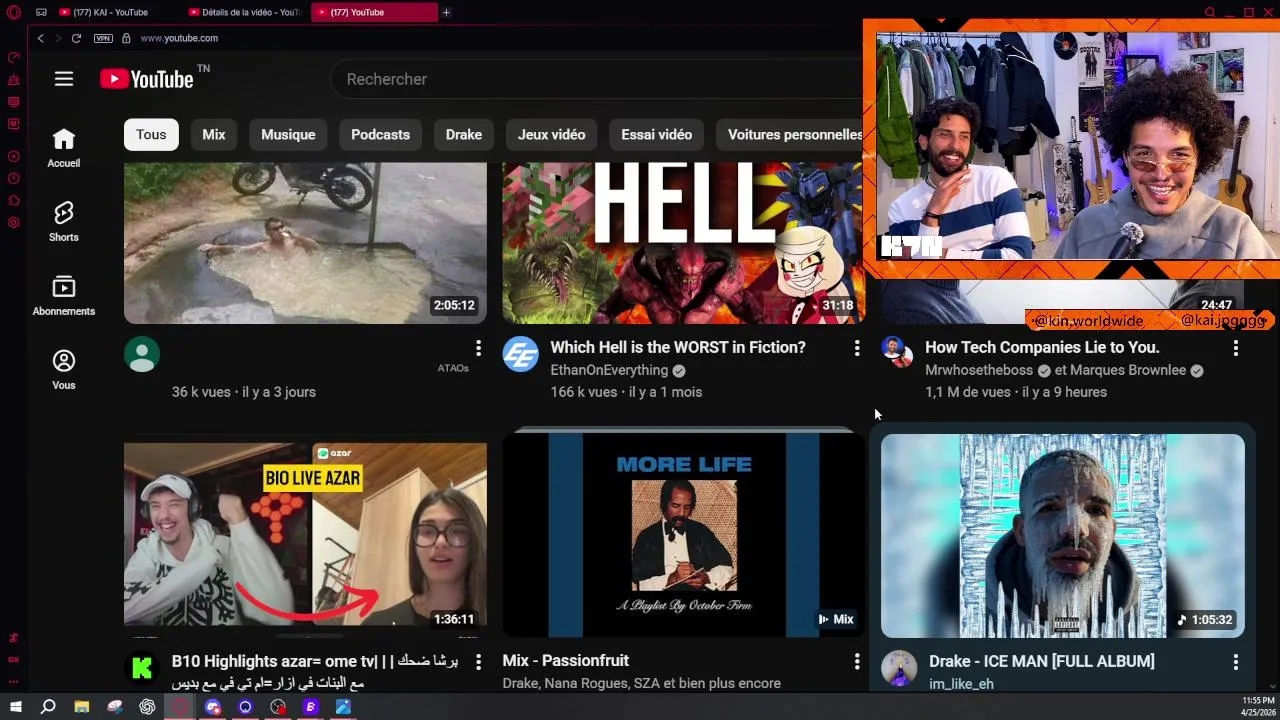Open Mix - Passionfruit title link
Image resolution: width=1280 pixels, height=720 pixels.
coord(565,661)
